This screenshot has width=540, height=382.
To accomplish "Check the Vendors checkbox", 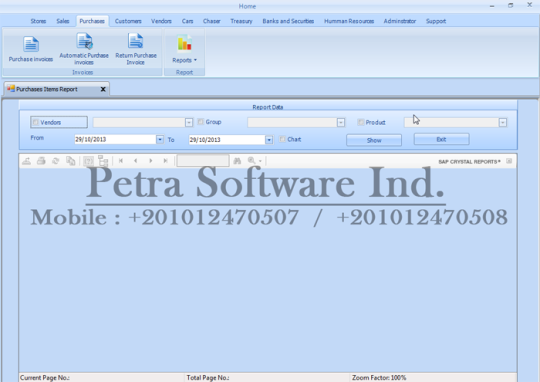I will click(35, 122).
